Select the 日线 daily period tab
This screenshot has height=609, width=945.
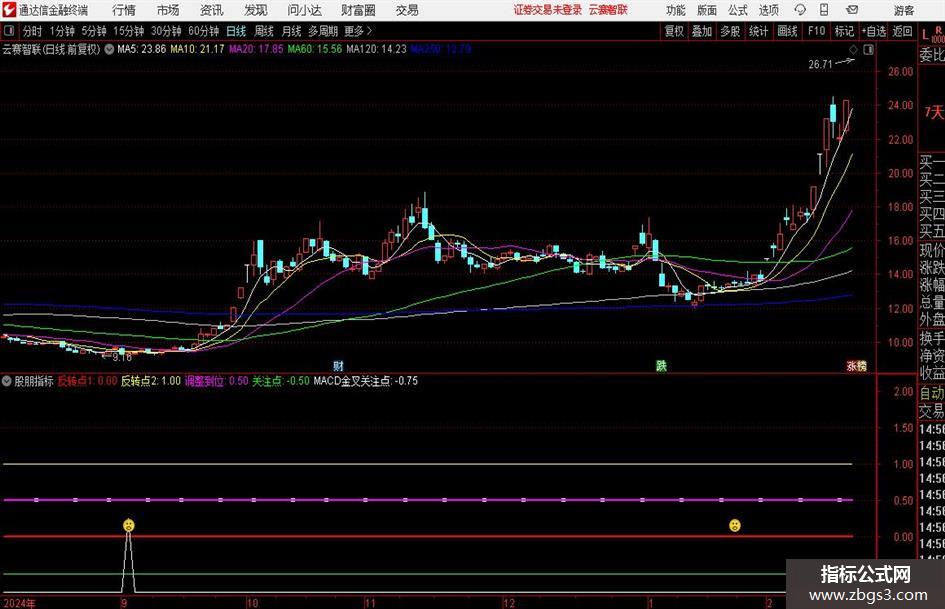coord(236,31)
